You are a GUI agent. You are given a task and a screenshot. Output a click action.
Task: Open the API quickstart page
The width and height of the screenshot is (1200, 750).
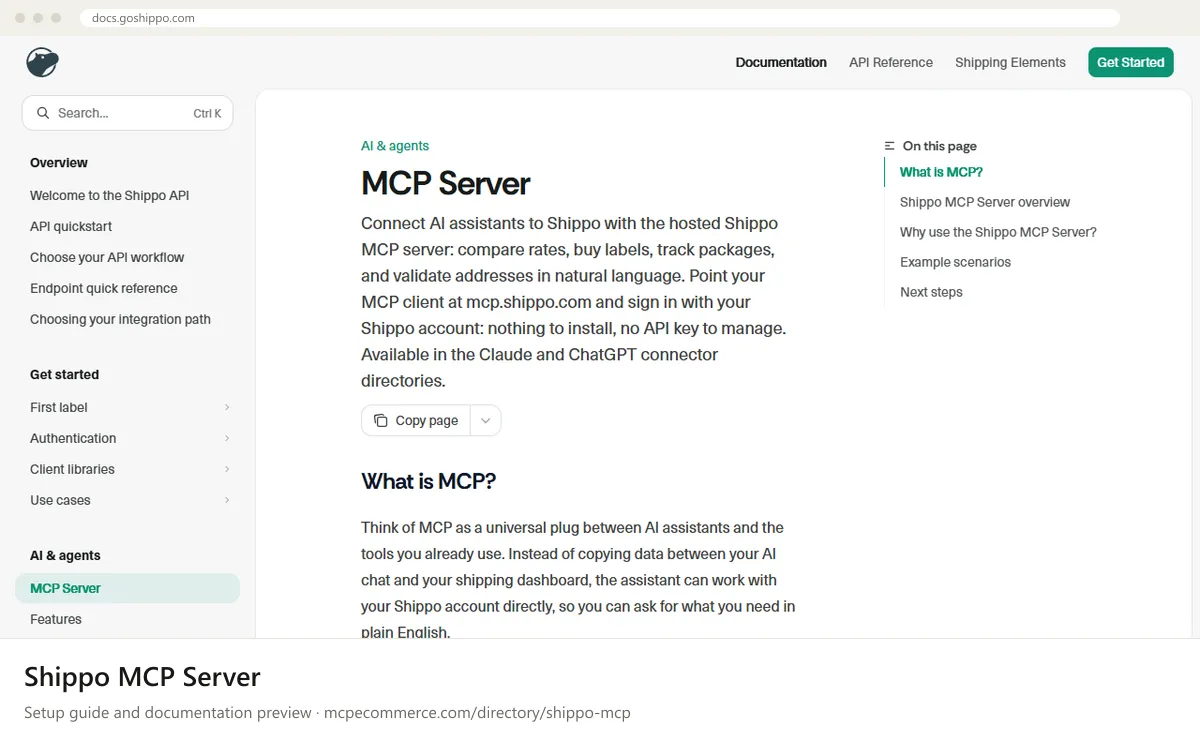71,226
